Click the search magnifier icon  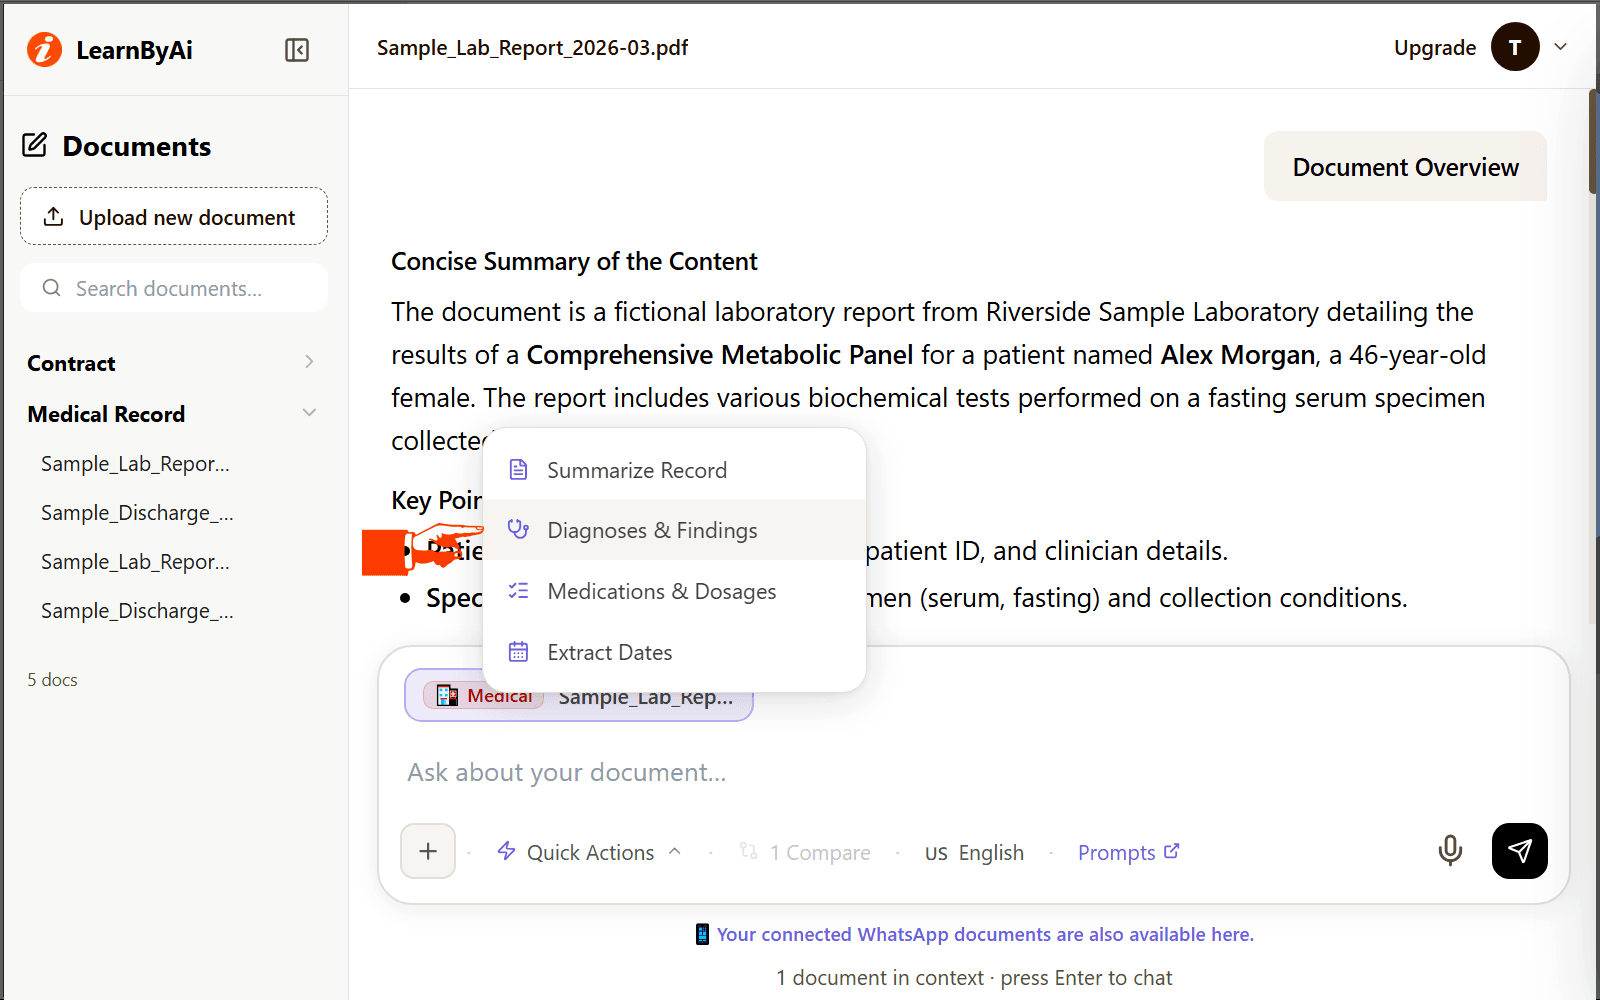(x=51, y=288)
